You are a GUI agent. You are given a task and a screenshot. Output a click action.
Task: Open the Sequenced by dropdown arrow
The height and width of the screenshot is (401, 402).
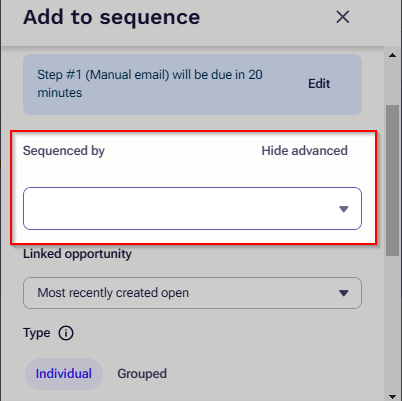(344, 209)
